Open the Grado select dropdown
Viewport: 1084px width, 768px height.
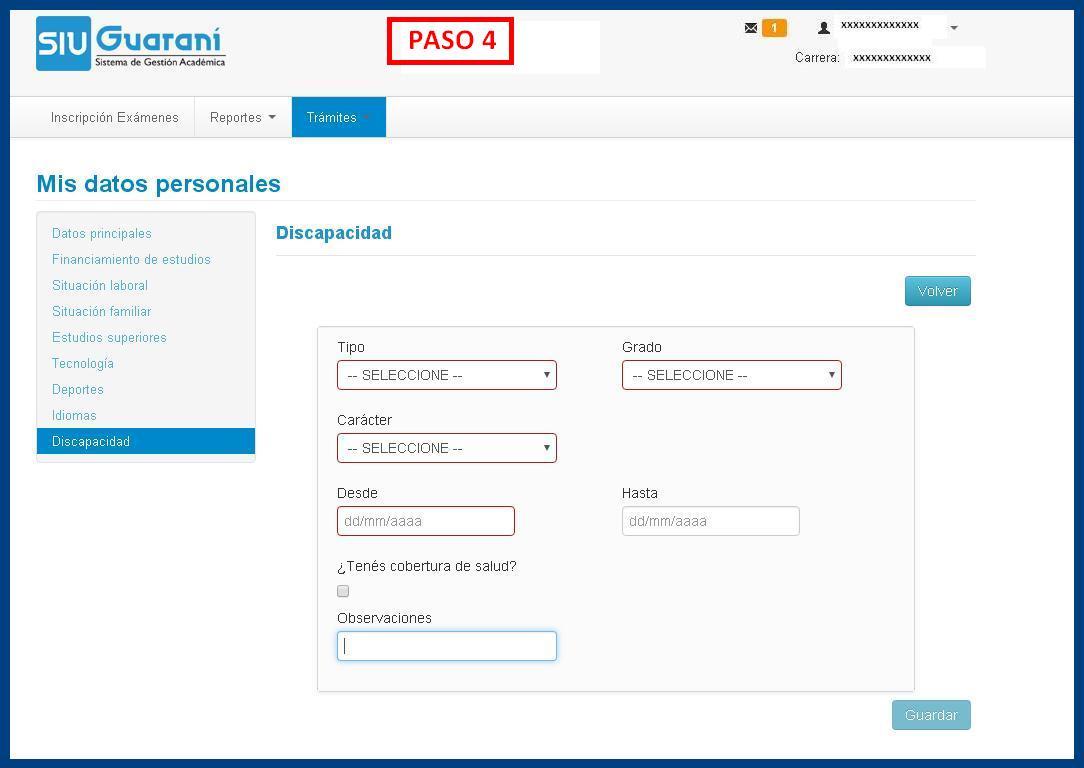[731, 375]
